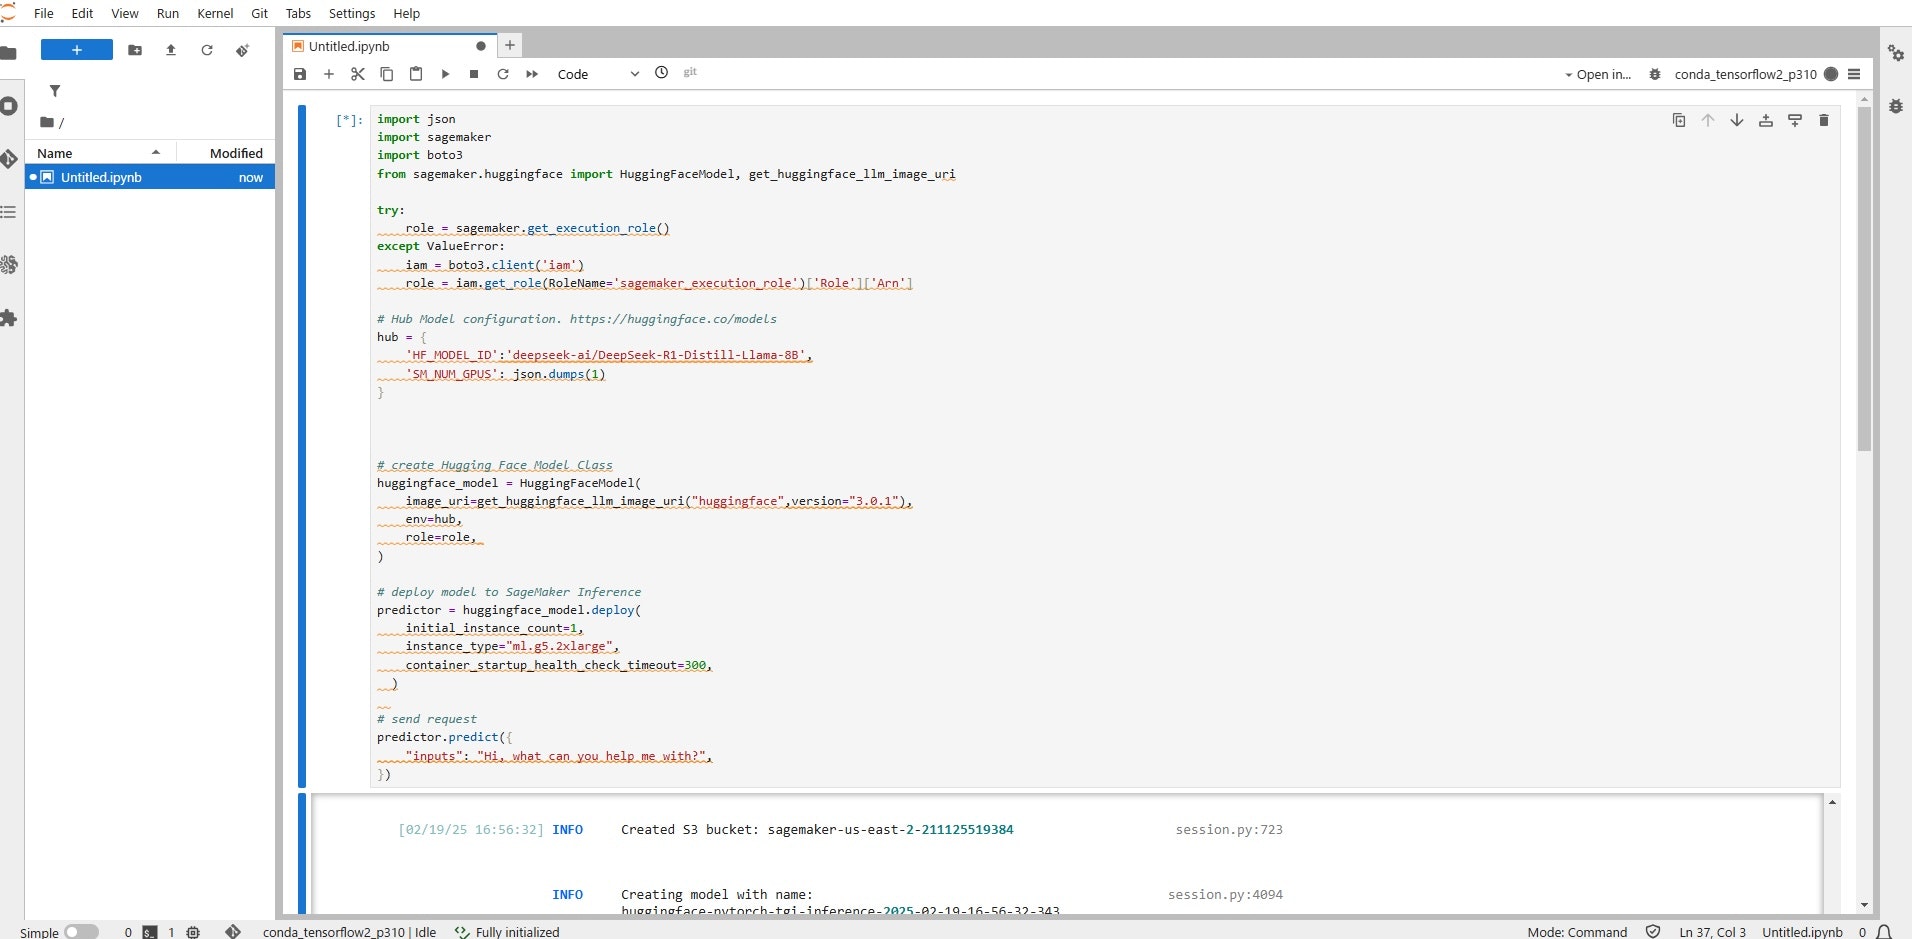The width and height of the screenshot is (1912, 939).
Task: Add a new tab with plus button
Action: (x=510, y=45)
